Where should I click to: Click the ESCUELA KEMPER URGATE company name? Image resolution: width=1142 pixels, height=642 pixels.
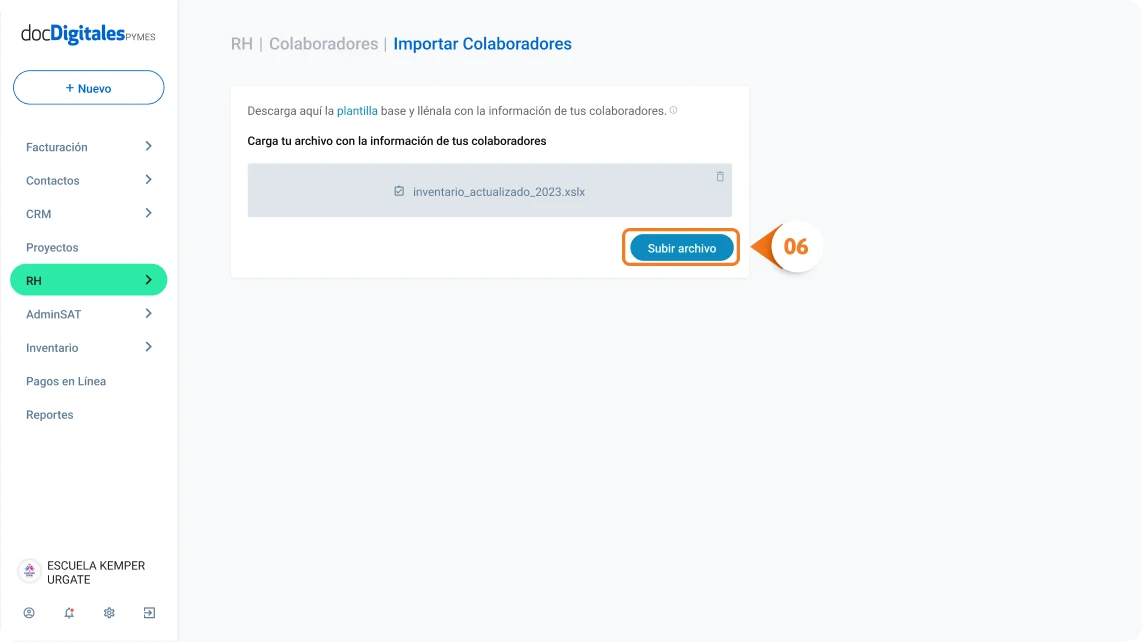pyautogui.click(x=96, y=573)
